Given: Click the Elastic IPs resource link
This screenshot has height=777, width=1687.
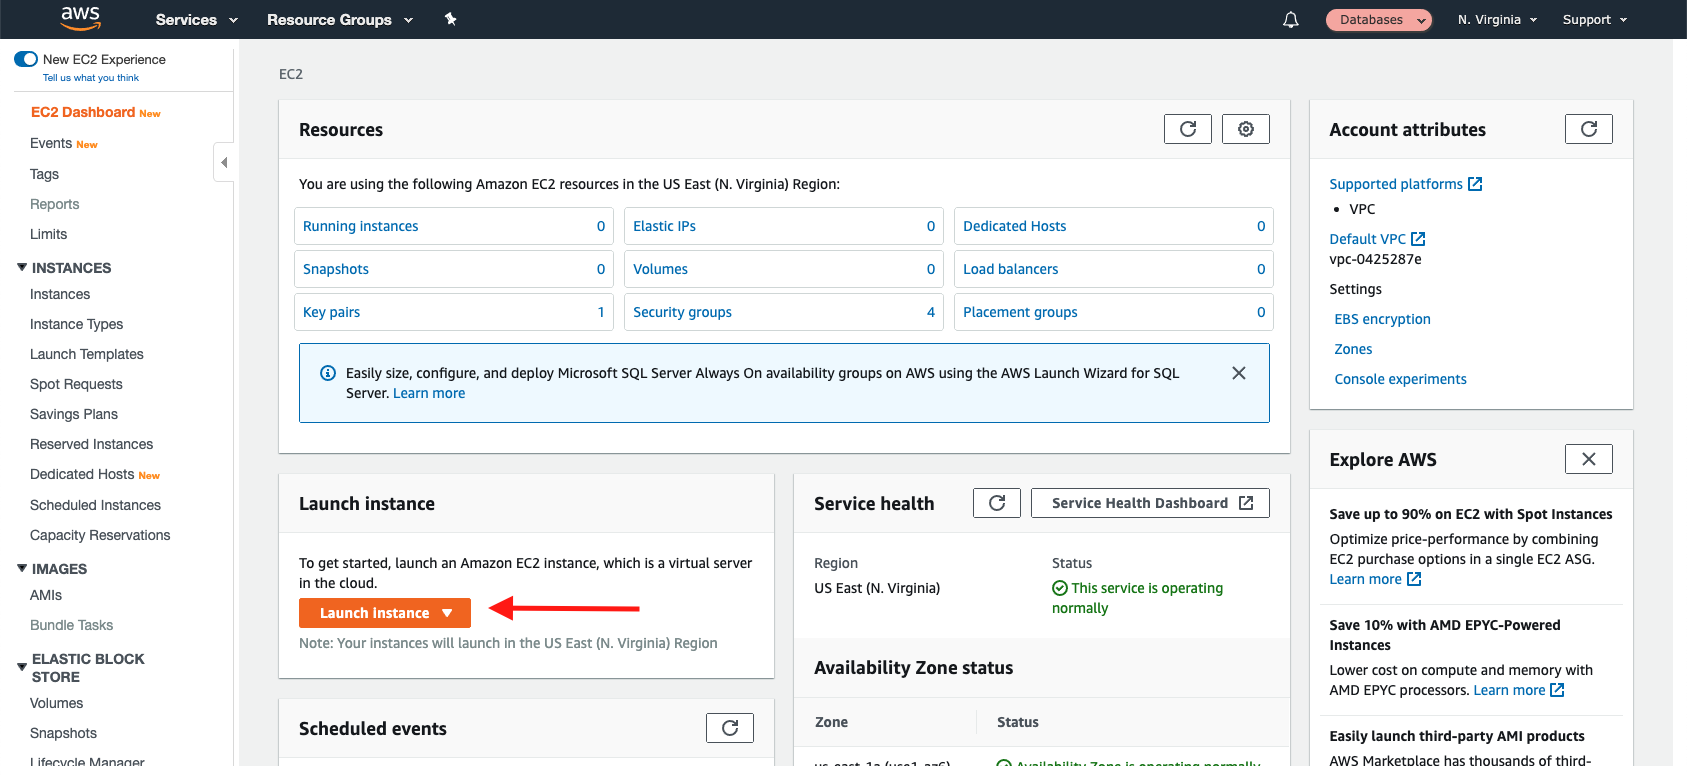Looking at the screenshot, I should point(664,226).
